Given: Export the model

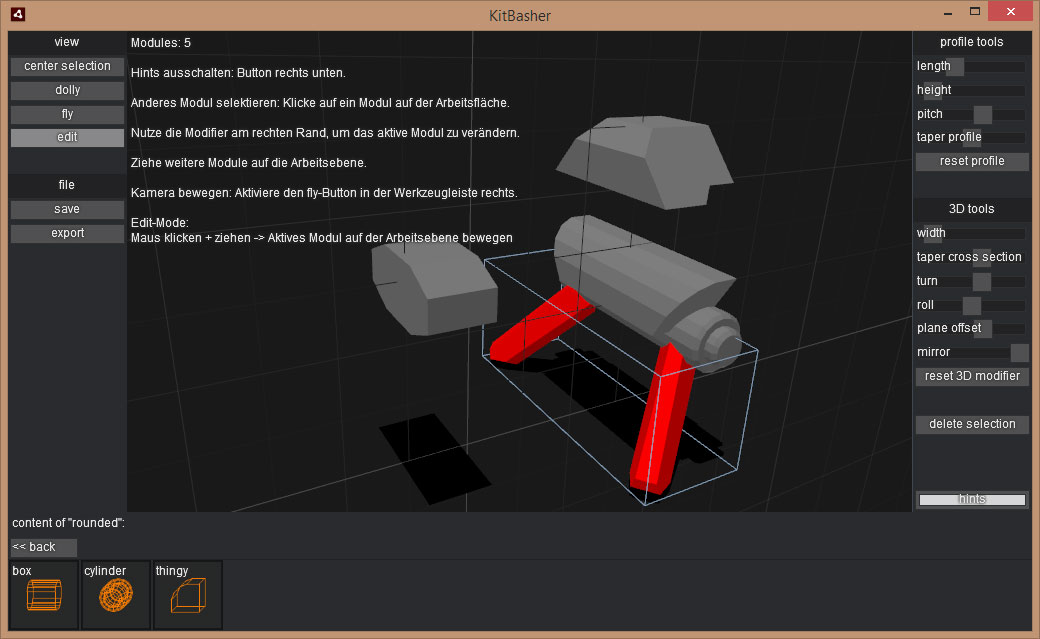Looking at the screenshot, I should 67,233.
